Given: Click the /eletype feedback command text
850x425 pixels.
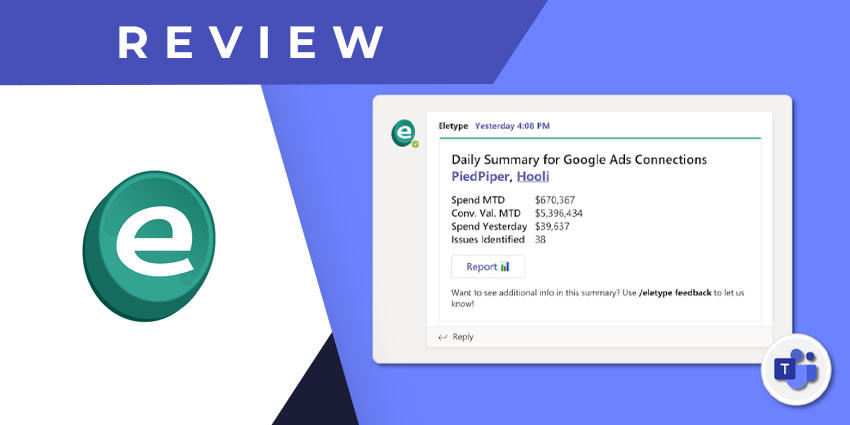Looking at the screenshot, I should pos(677,292).
